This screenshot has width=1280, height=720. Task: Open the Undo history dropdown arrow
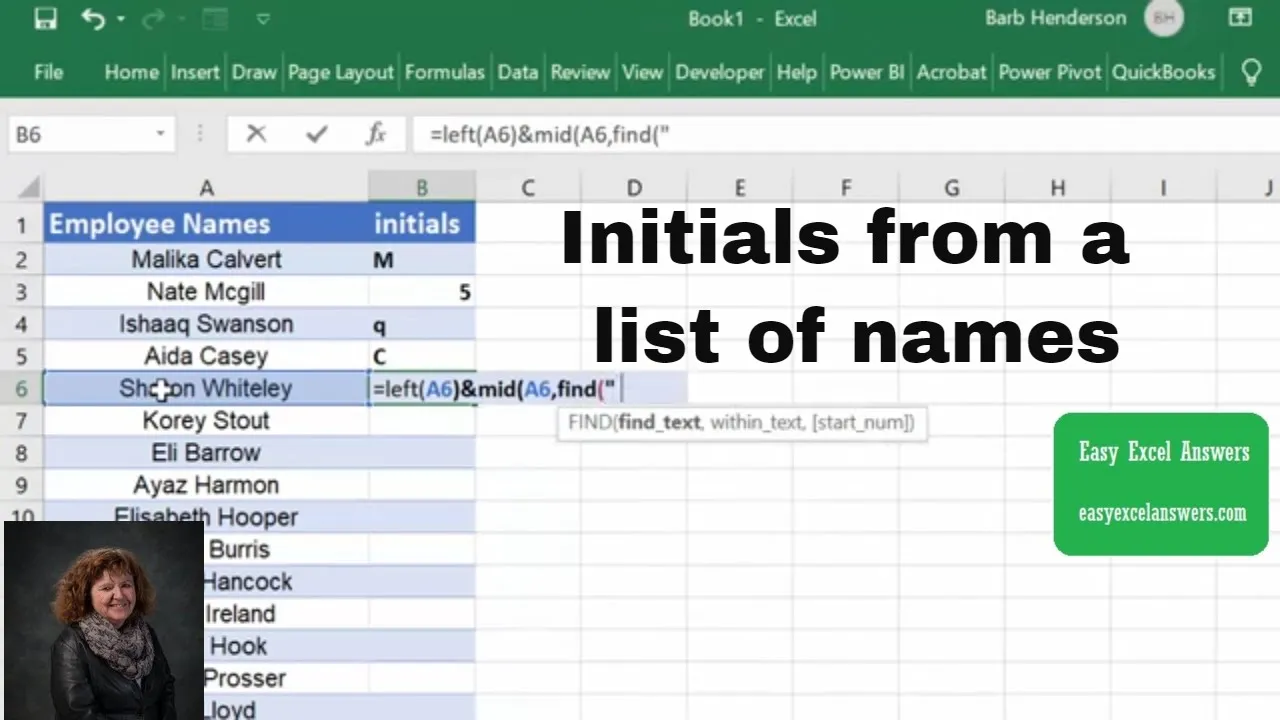tap(121, 19)
